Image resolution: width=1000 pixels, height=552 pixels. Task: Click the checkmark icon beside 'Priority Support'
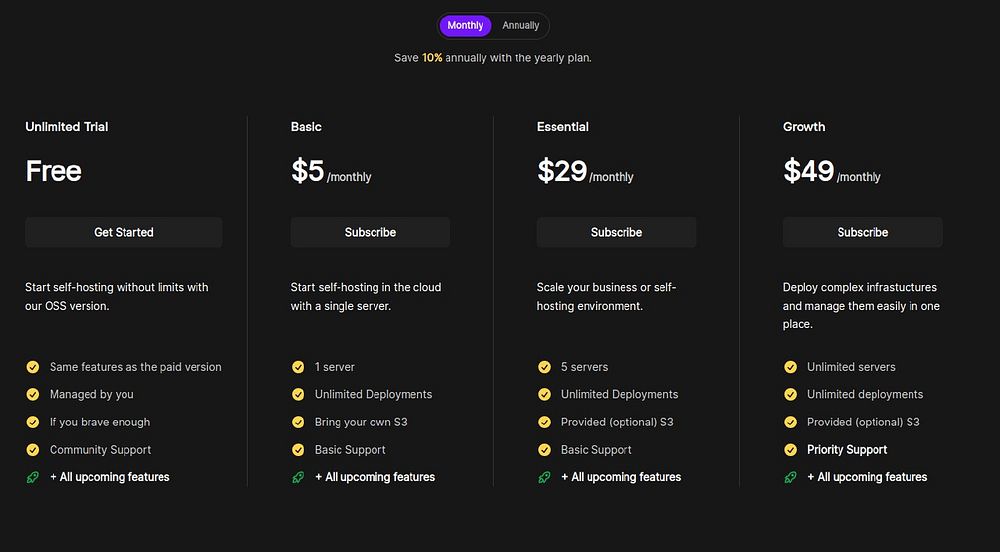point(790,450)
